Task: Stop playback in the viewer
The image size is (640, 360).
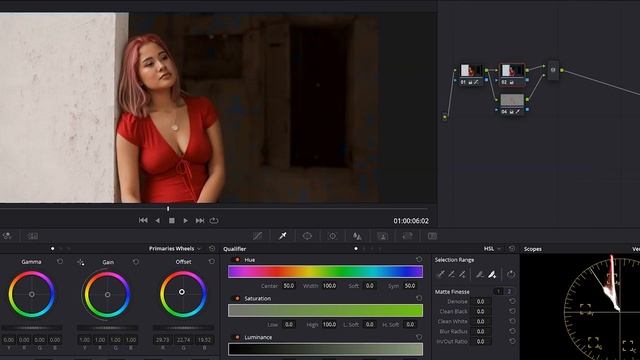Action: [172, 220]
